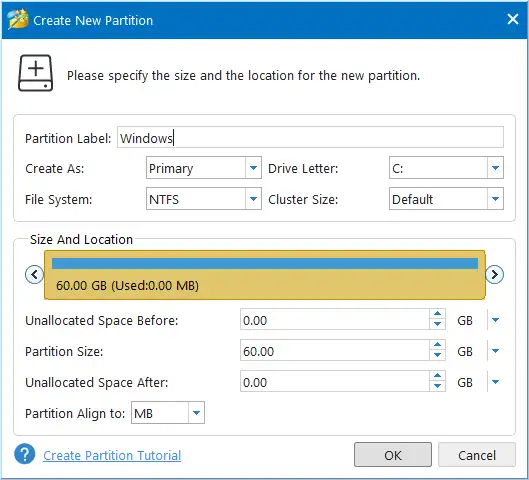Click inside the Partition Label text field

pos(310,137)
